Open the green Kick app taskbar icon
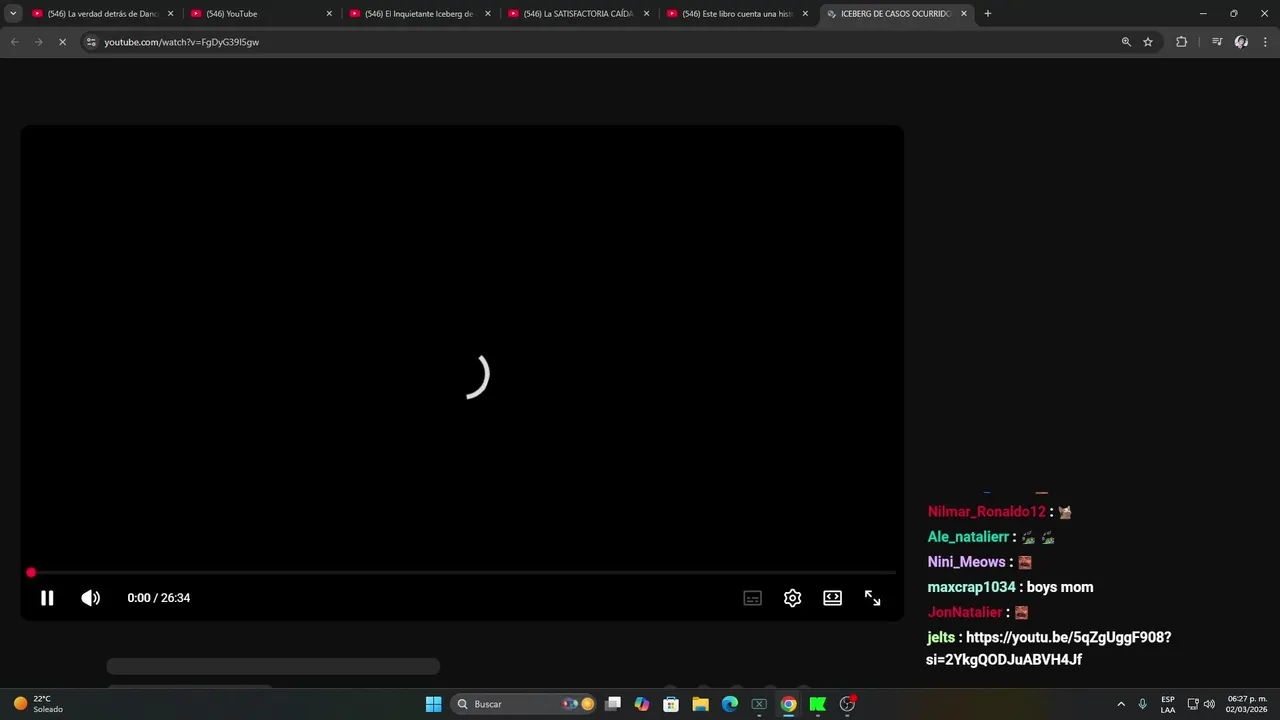 pos(818,704)
